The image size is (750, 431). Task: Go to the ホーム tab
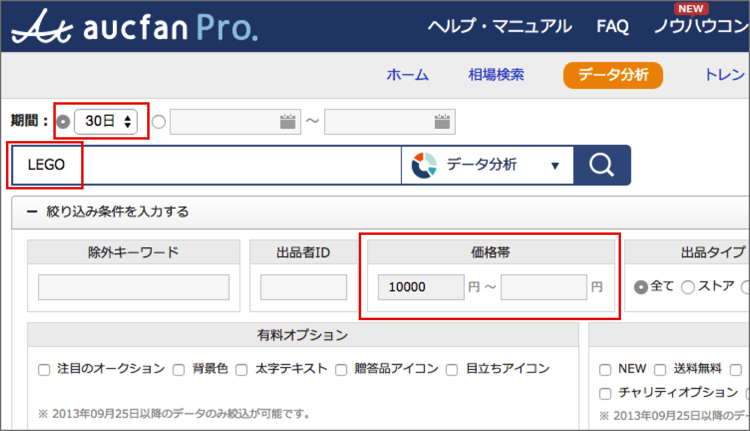point(407,75)
